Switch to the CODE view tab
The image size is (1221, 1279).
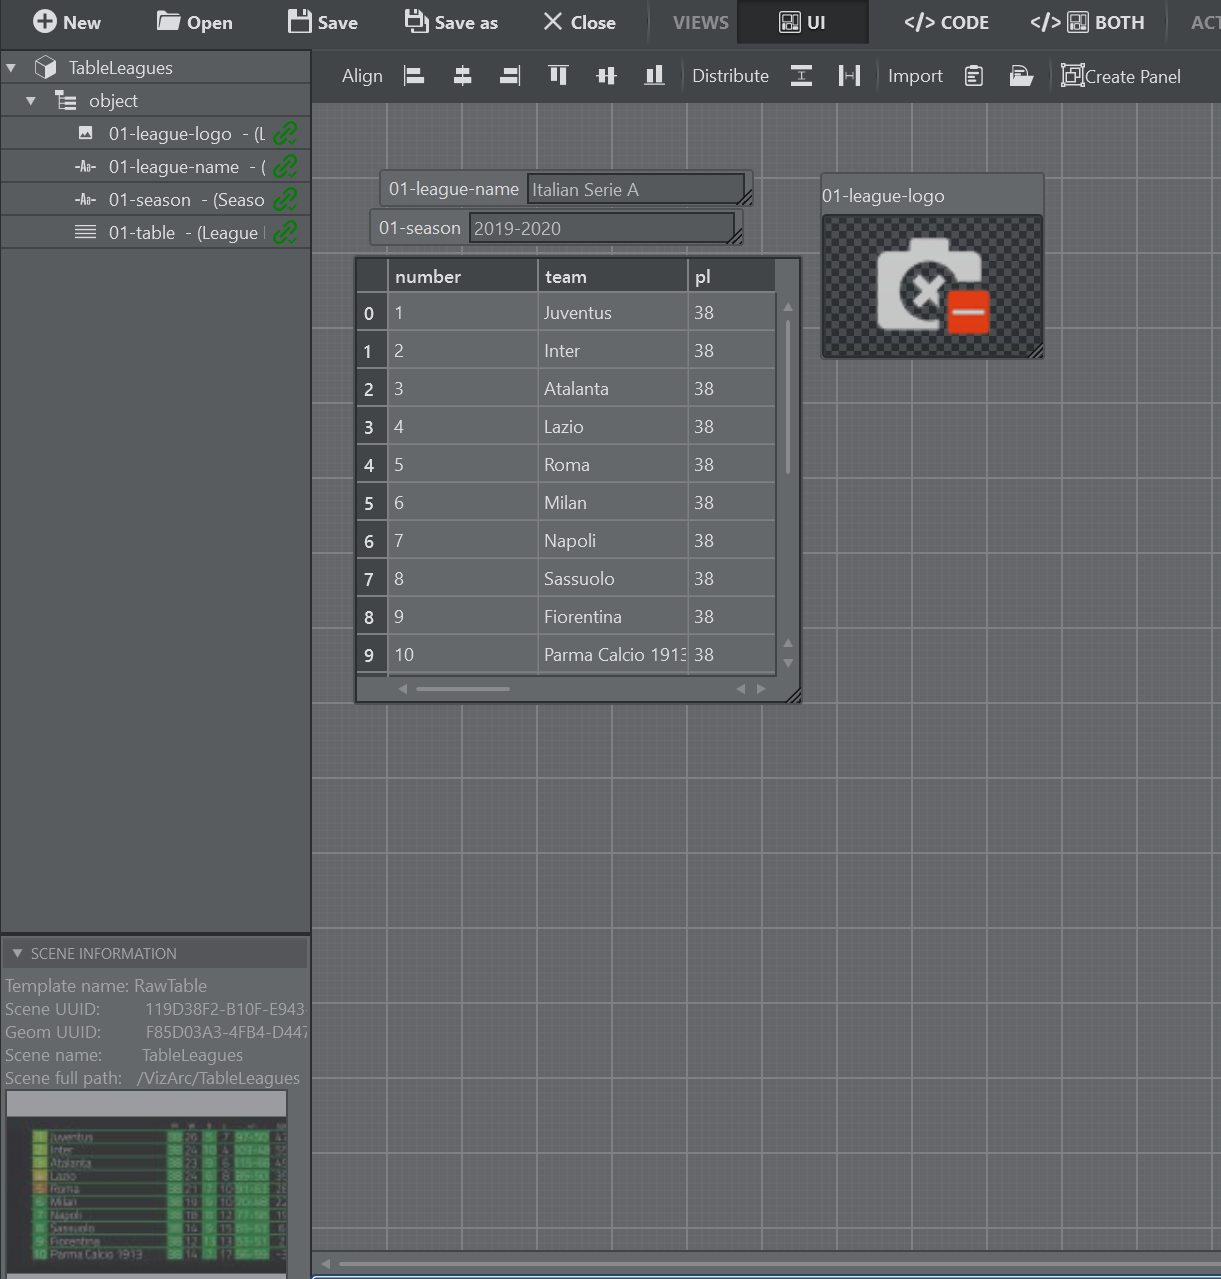(946, 22)
